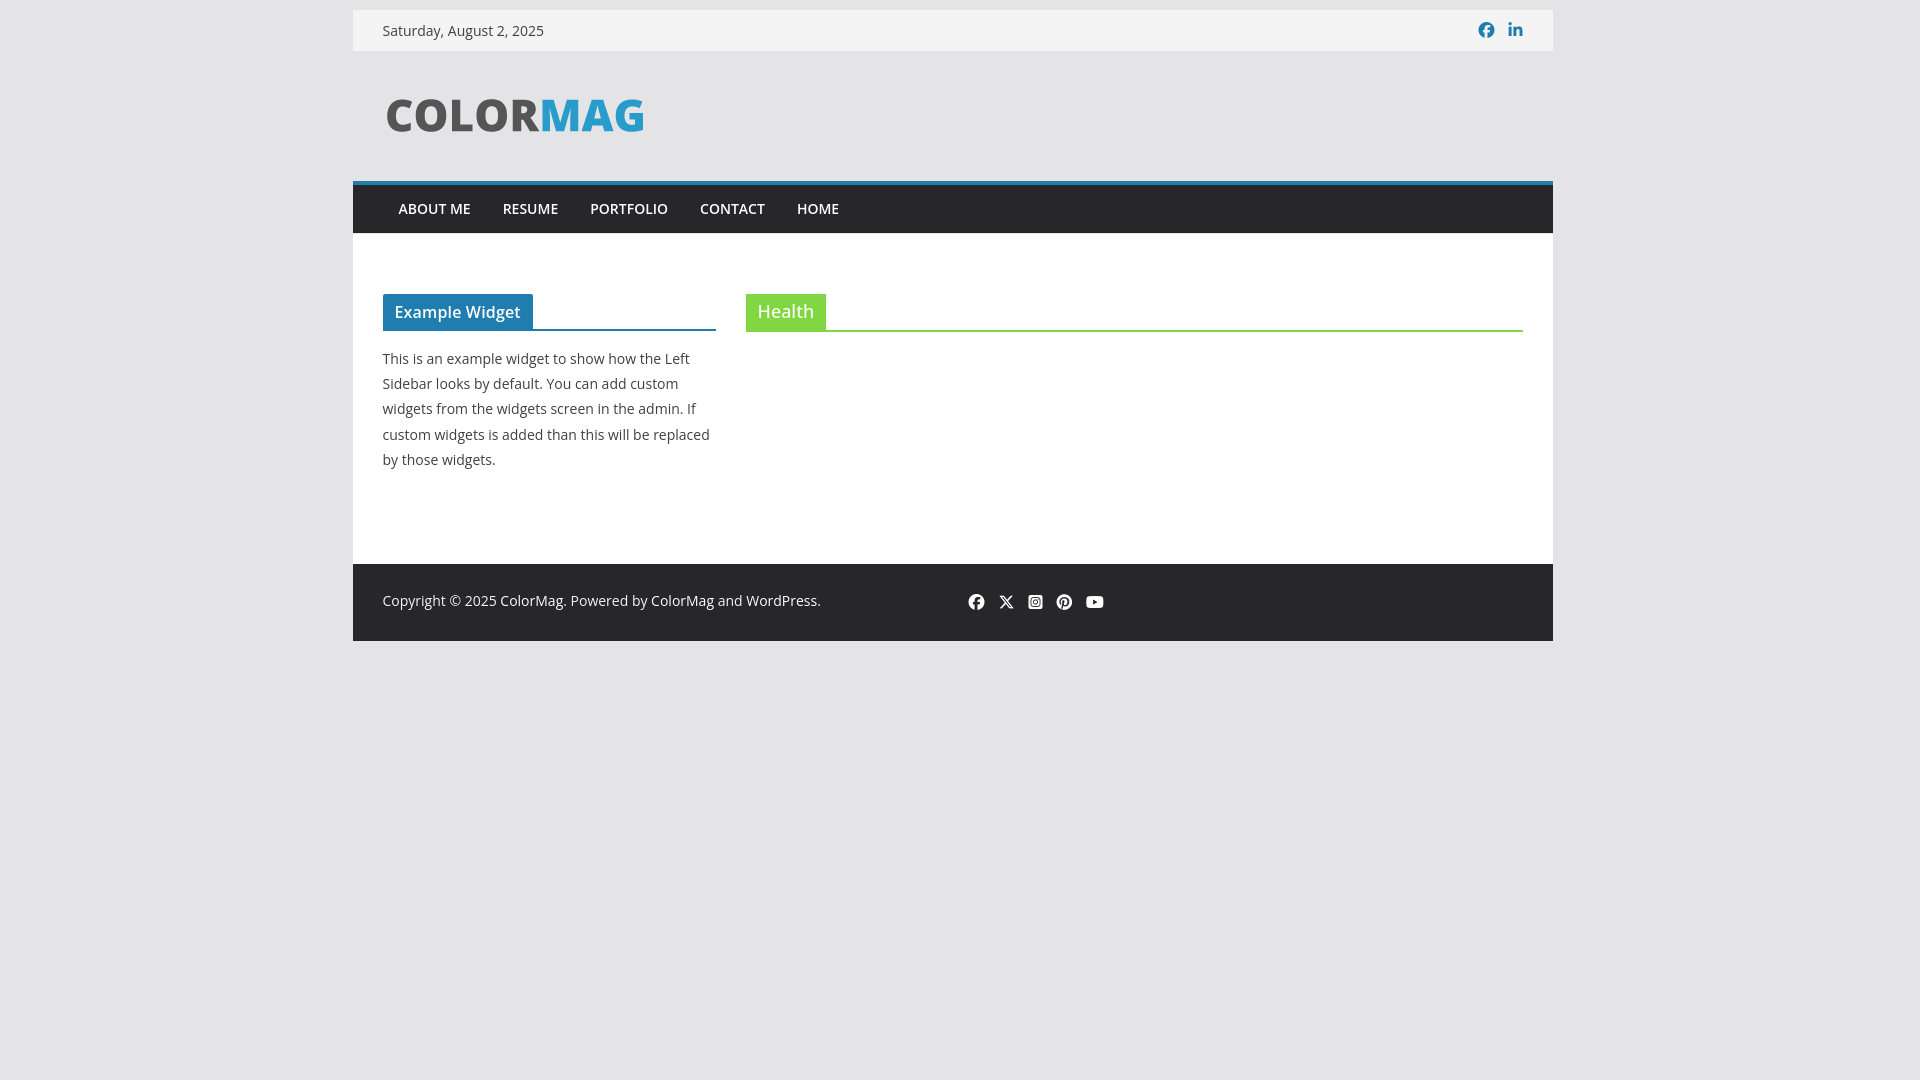This screenshot has height=1080, width=1920.
Task: Click the footer Facebook icon
Action: pyautogui.click(x=976, y=602)
